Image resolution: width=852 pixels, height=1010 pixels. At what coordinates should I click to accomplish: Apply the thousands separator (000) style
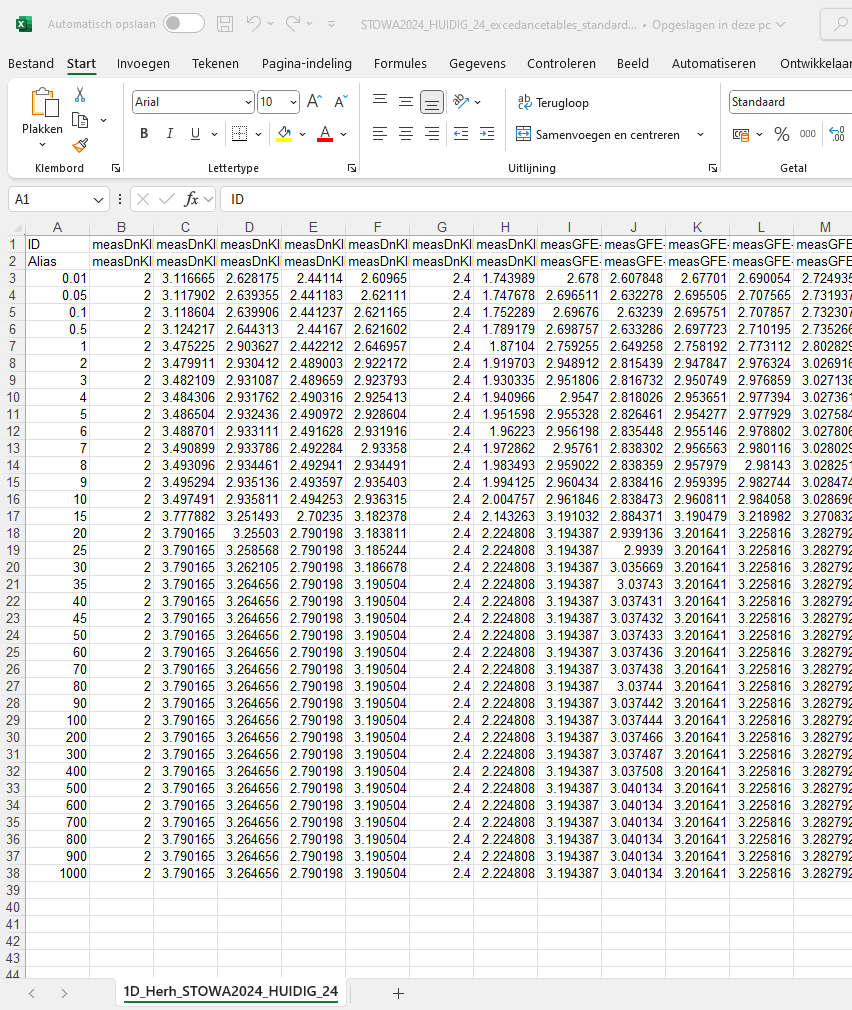point(808,134)
